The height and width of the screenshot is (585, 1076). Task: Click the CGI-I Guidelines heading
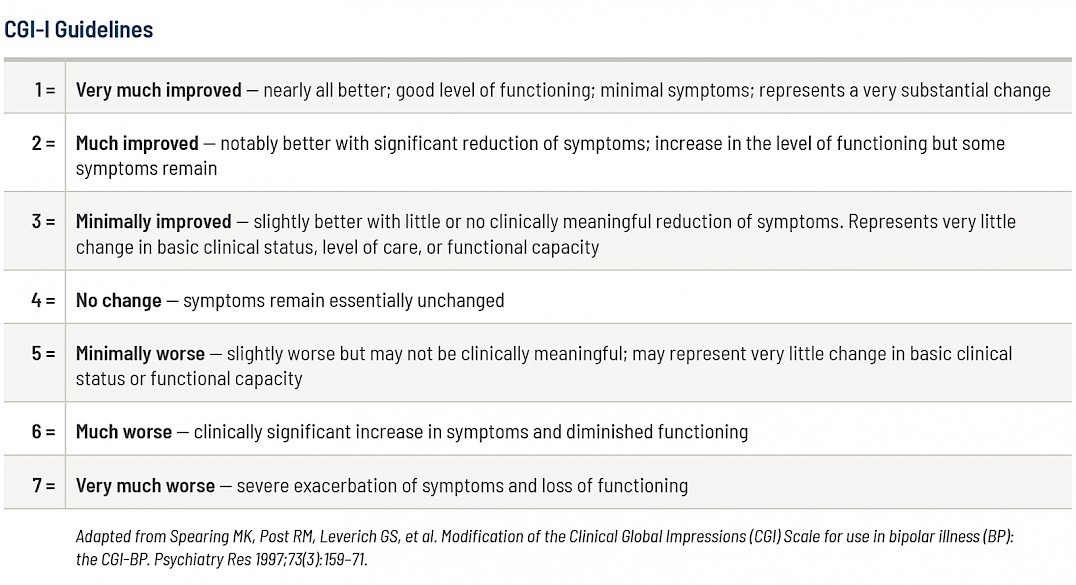point(79,30)
